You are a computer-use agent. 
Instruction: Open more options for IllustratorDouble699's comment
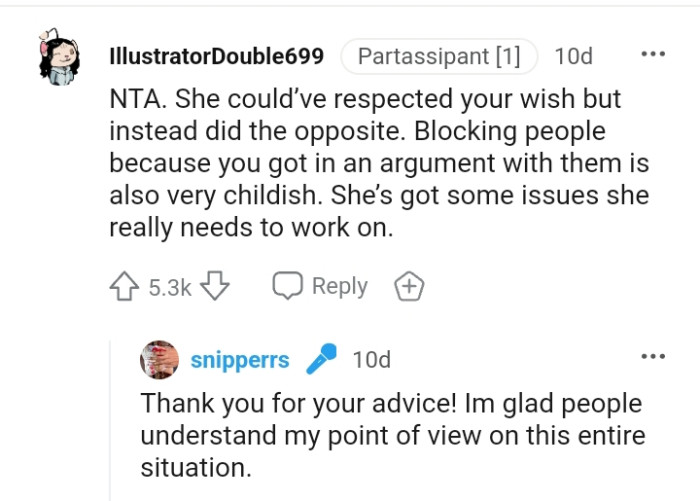point(652,55)
